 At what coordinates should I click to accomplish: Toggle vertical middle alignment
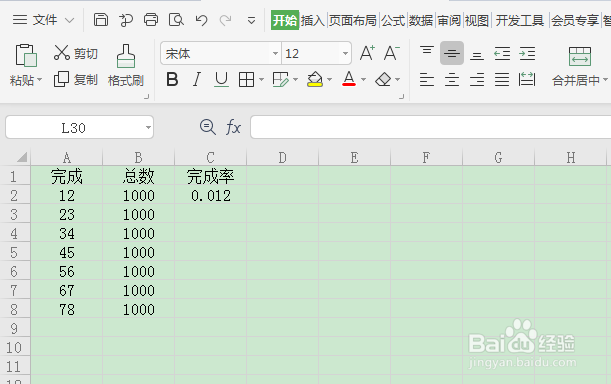pyautogui.click(x=452, y=53)
